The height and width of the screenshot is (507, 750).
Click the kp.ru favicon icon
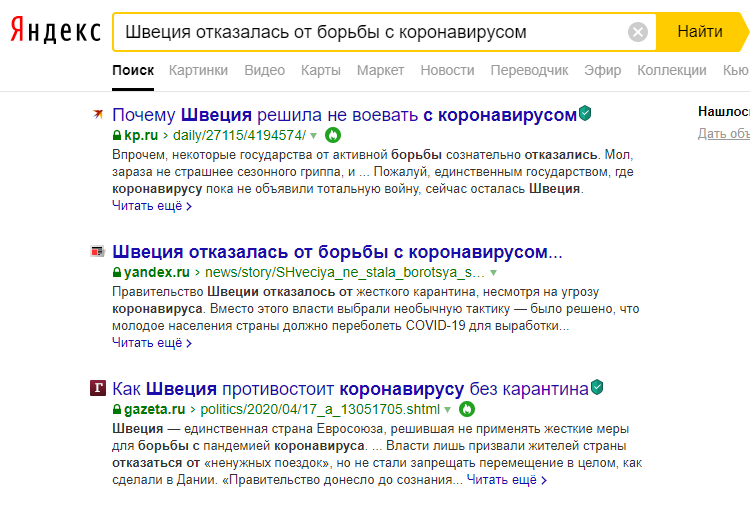(98, 114)
